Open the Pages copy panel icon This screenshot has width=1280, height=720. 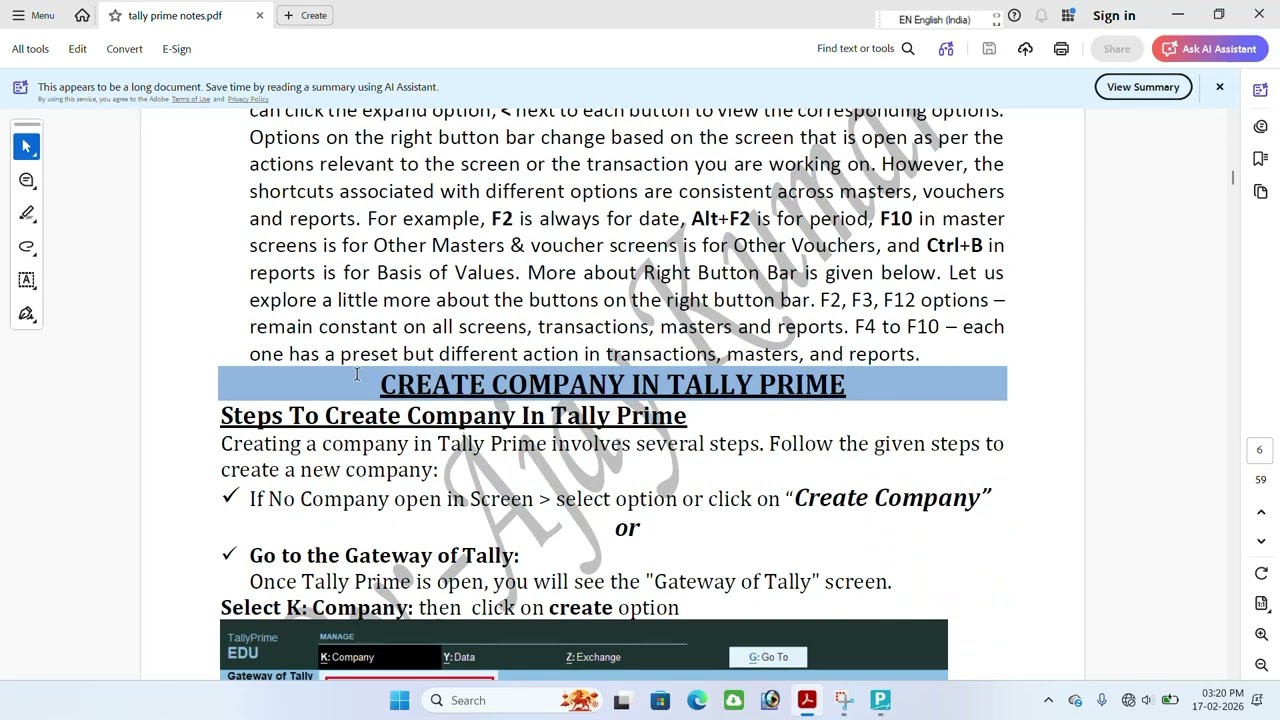click(1261, 191)
